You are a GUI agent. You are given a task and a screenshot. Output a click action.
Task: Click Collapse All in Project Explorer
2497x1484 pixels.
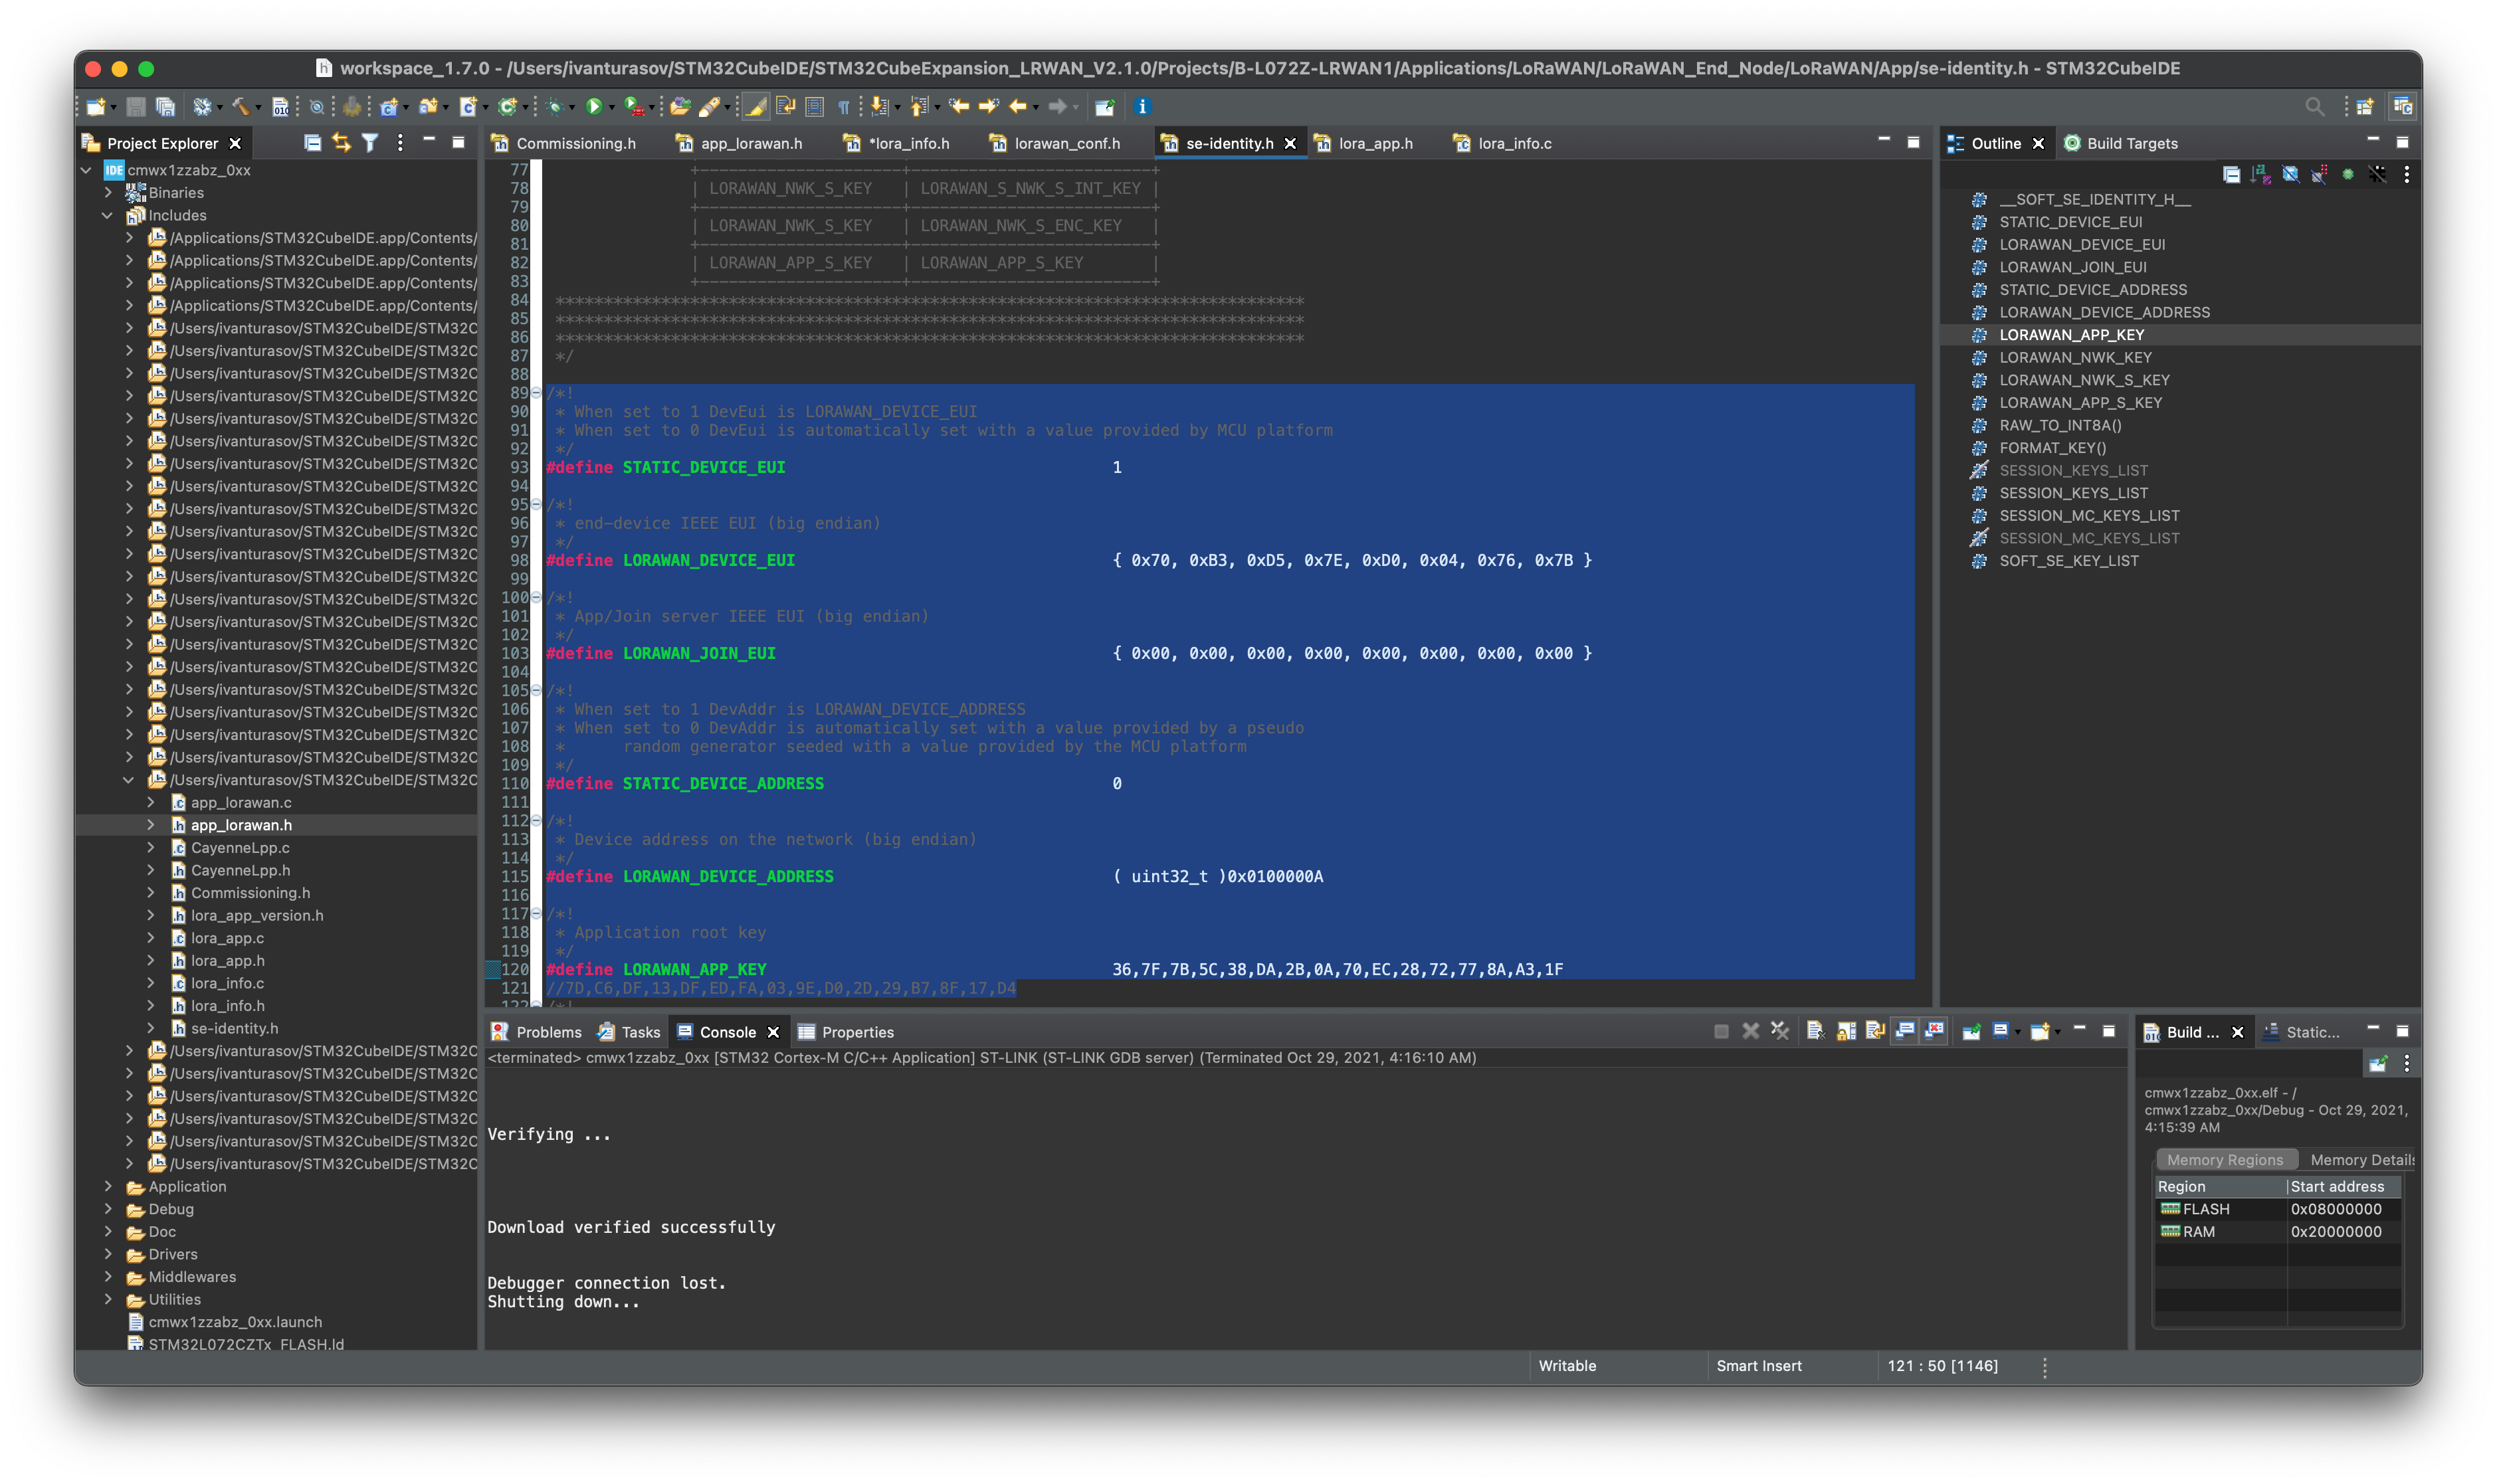pyautogui.click(x=312, y=143)
